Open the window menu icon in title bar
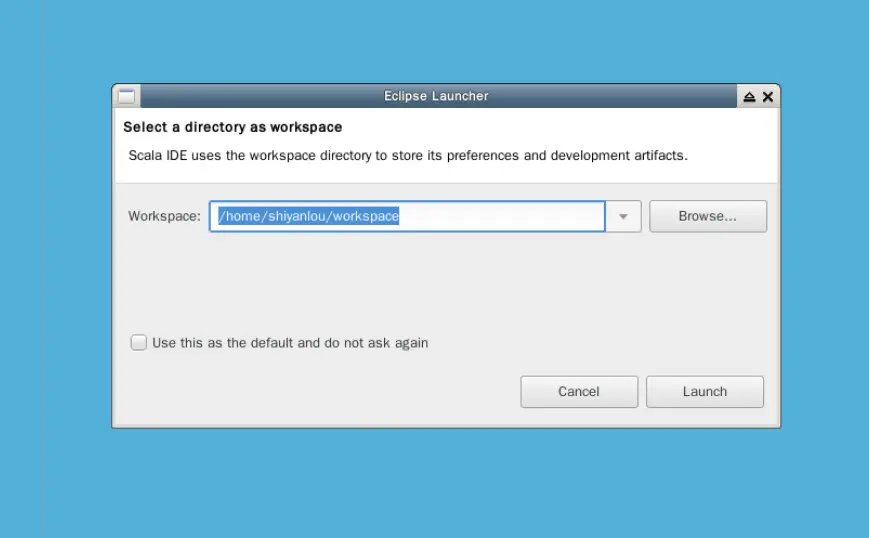 point(126,96)
